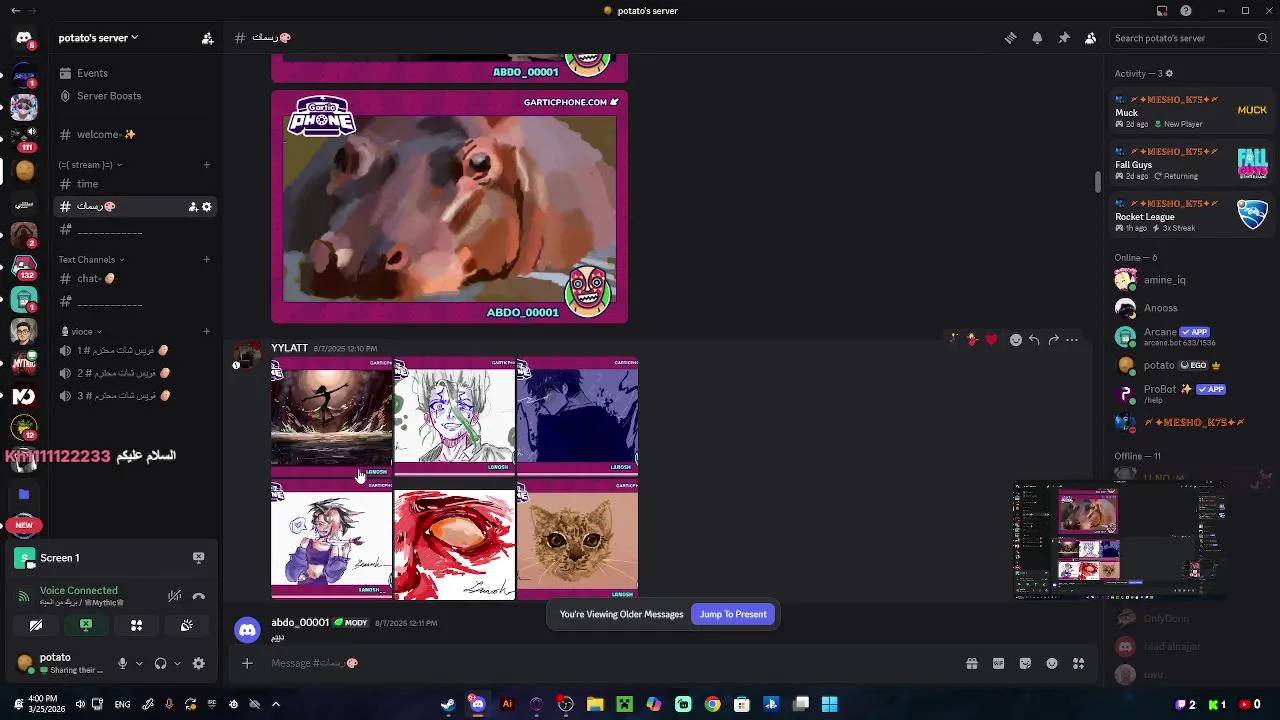Image resolution: width=1280 pixels, height=720 pixels.
Task: Open Direct Messages home icon
Action: pyautogui.click(x=24, y=38)
